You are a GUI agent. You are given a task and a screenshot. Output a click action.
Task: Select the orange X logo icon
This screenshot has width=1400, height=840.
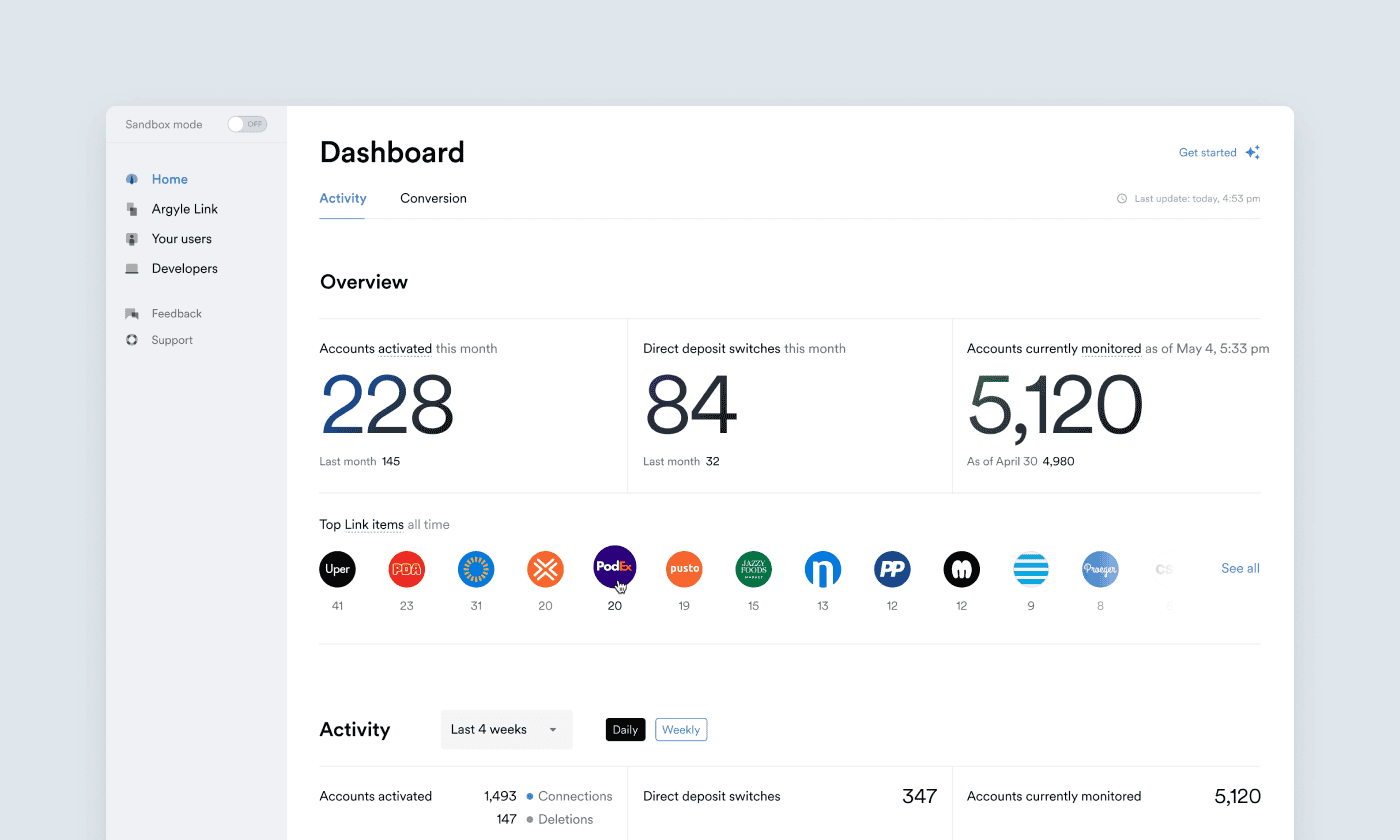(545, 569)
